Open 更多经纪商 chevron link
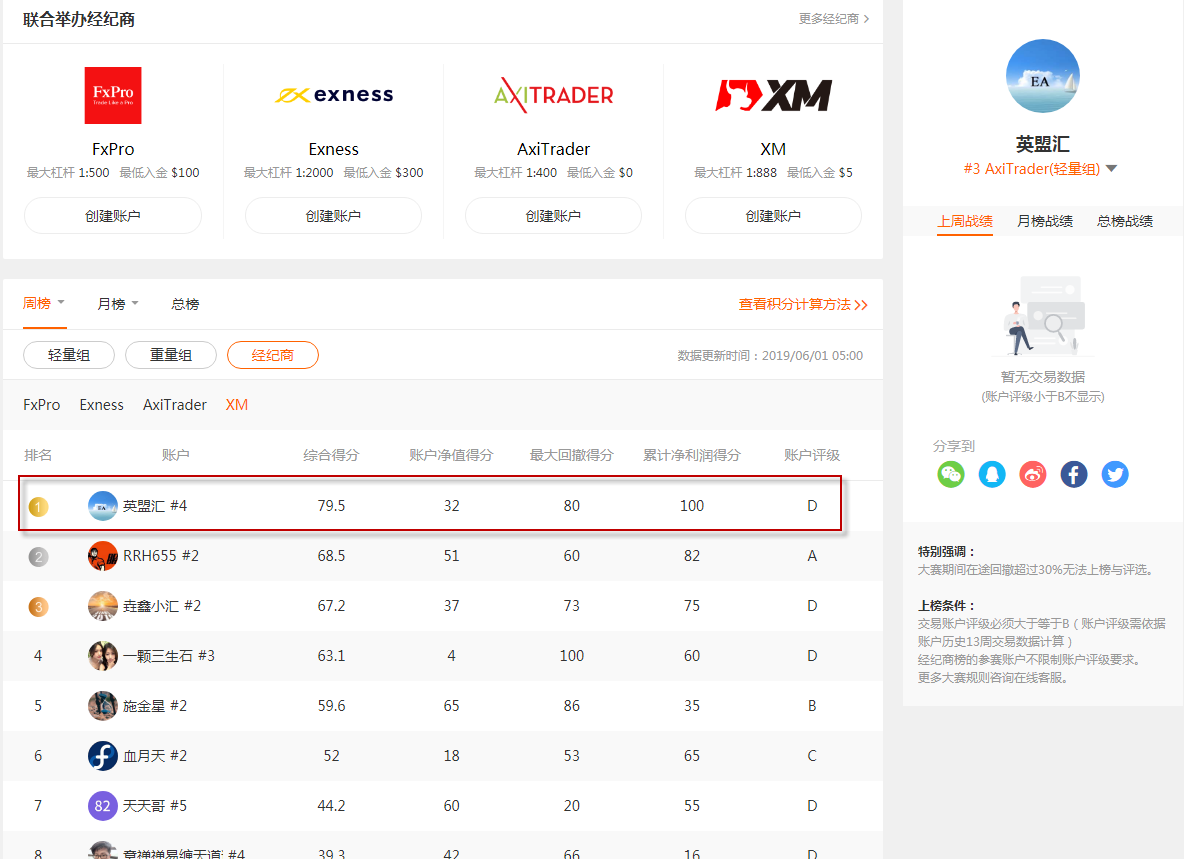Viewport: 1184px width, 859px height. pos(834,18)
